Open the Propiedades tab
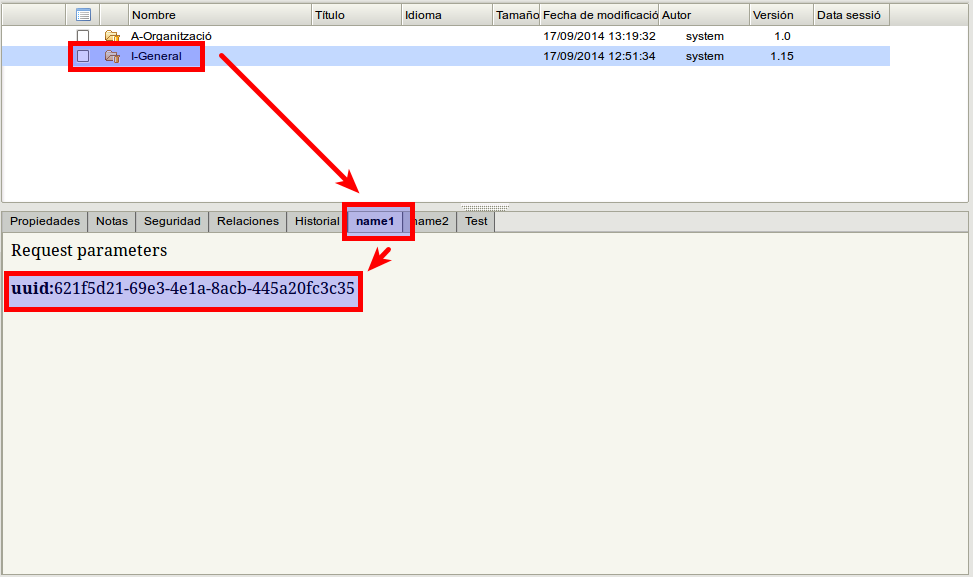This screenshot has width=973, height=577. [45, 221]
